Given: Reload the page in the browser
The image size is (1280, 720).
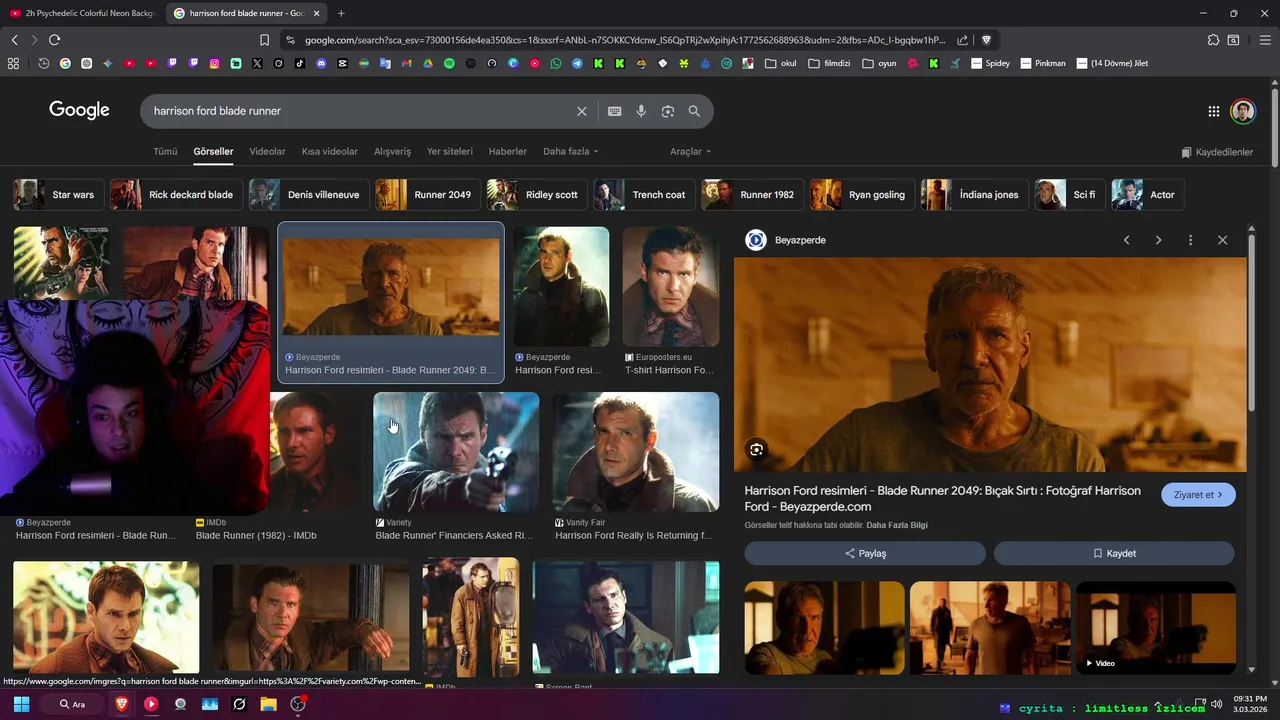Looking at the screenshot, I should pos(54,40).
